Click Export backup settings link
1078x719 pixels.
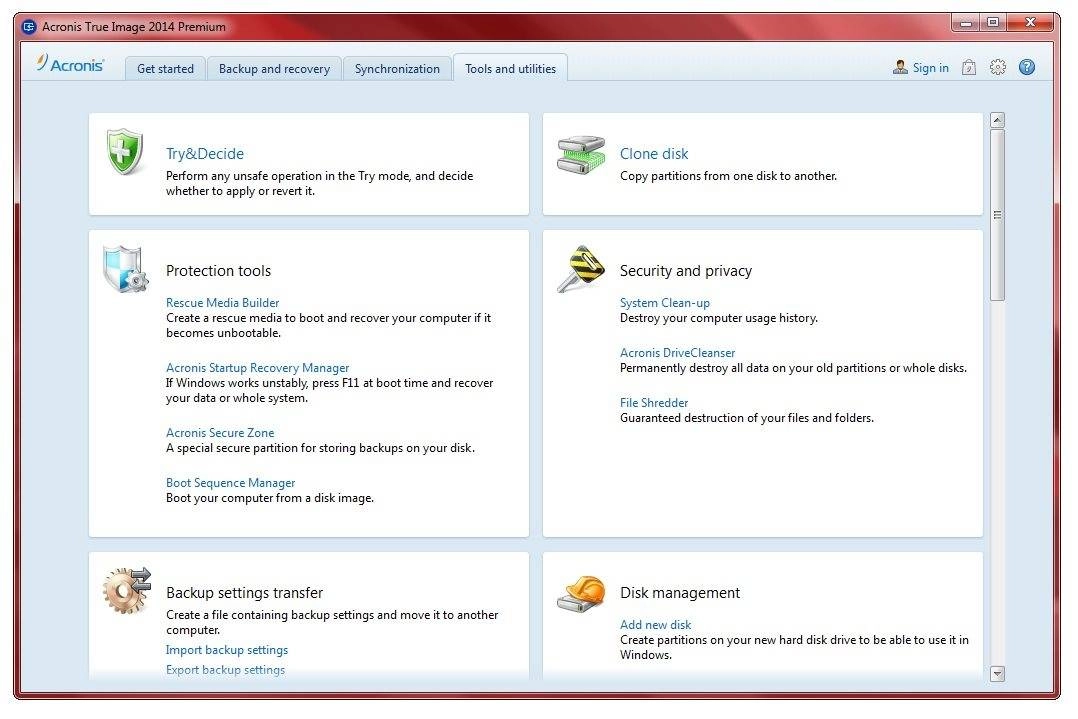pos(225,670)
